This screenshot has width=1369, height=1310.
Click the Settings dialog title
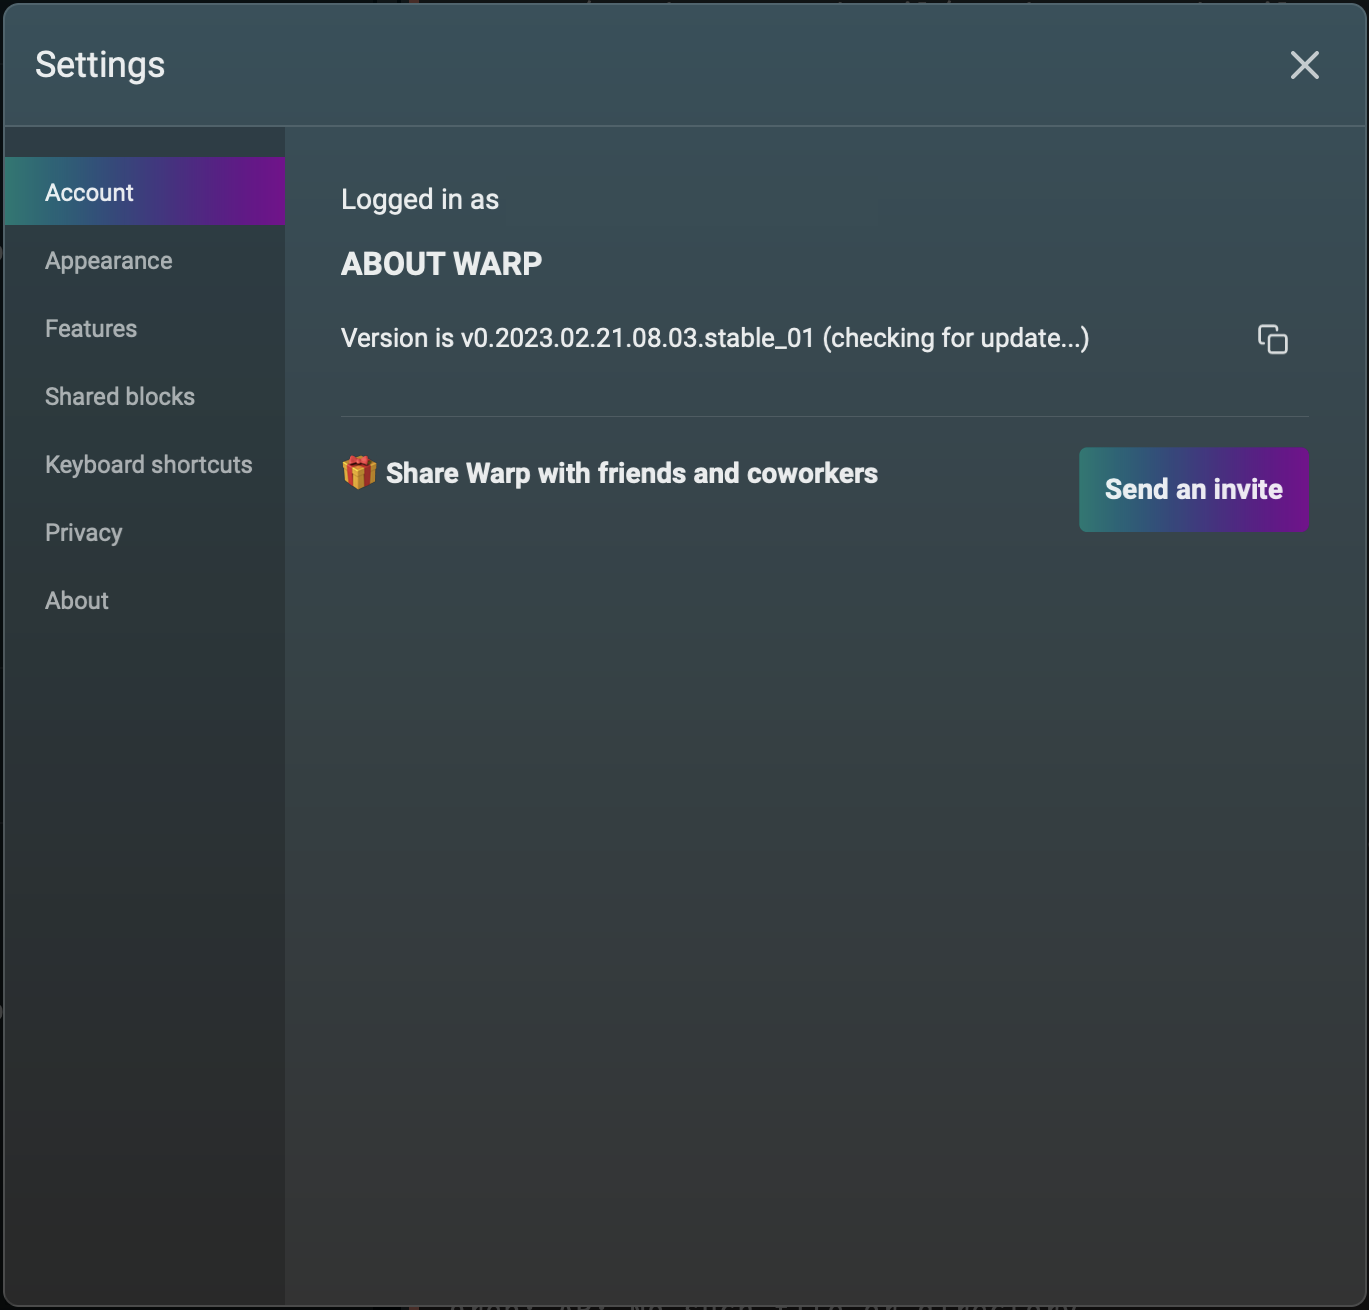click(100, 65)
